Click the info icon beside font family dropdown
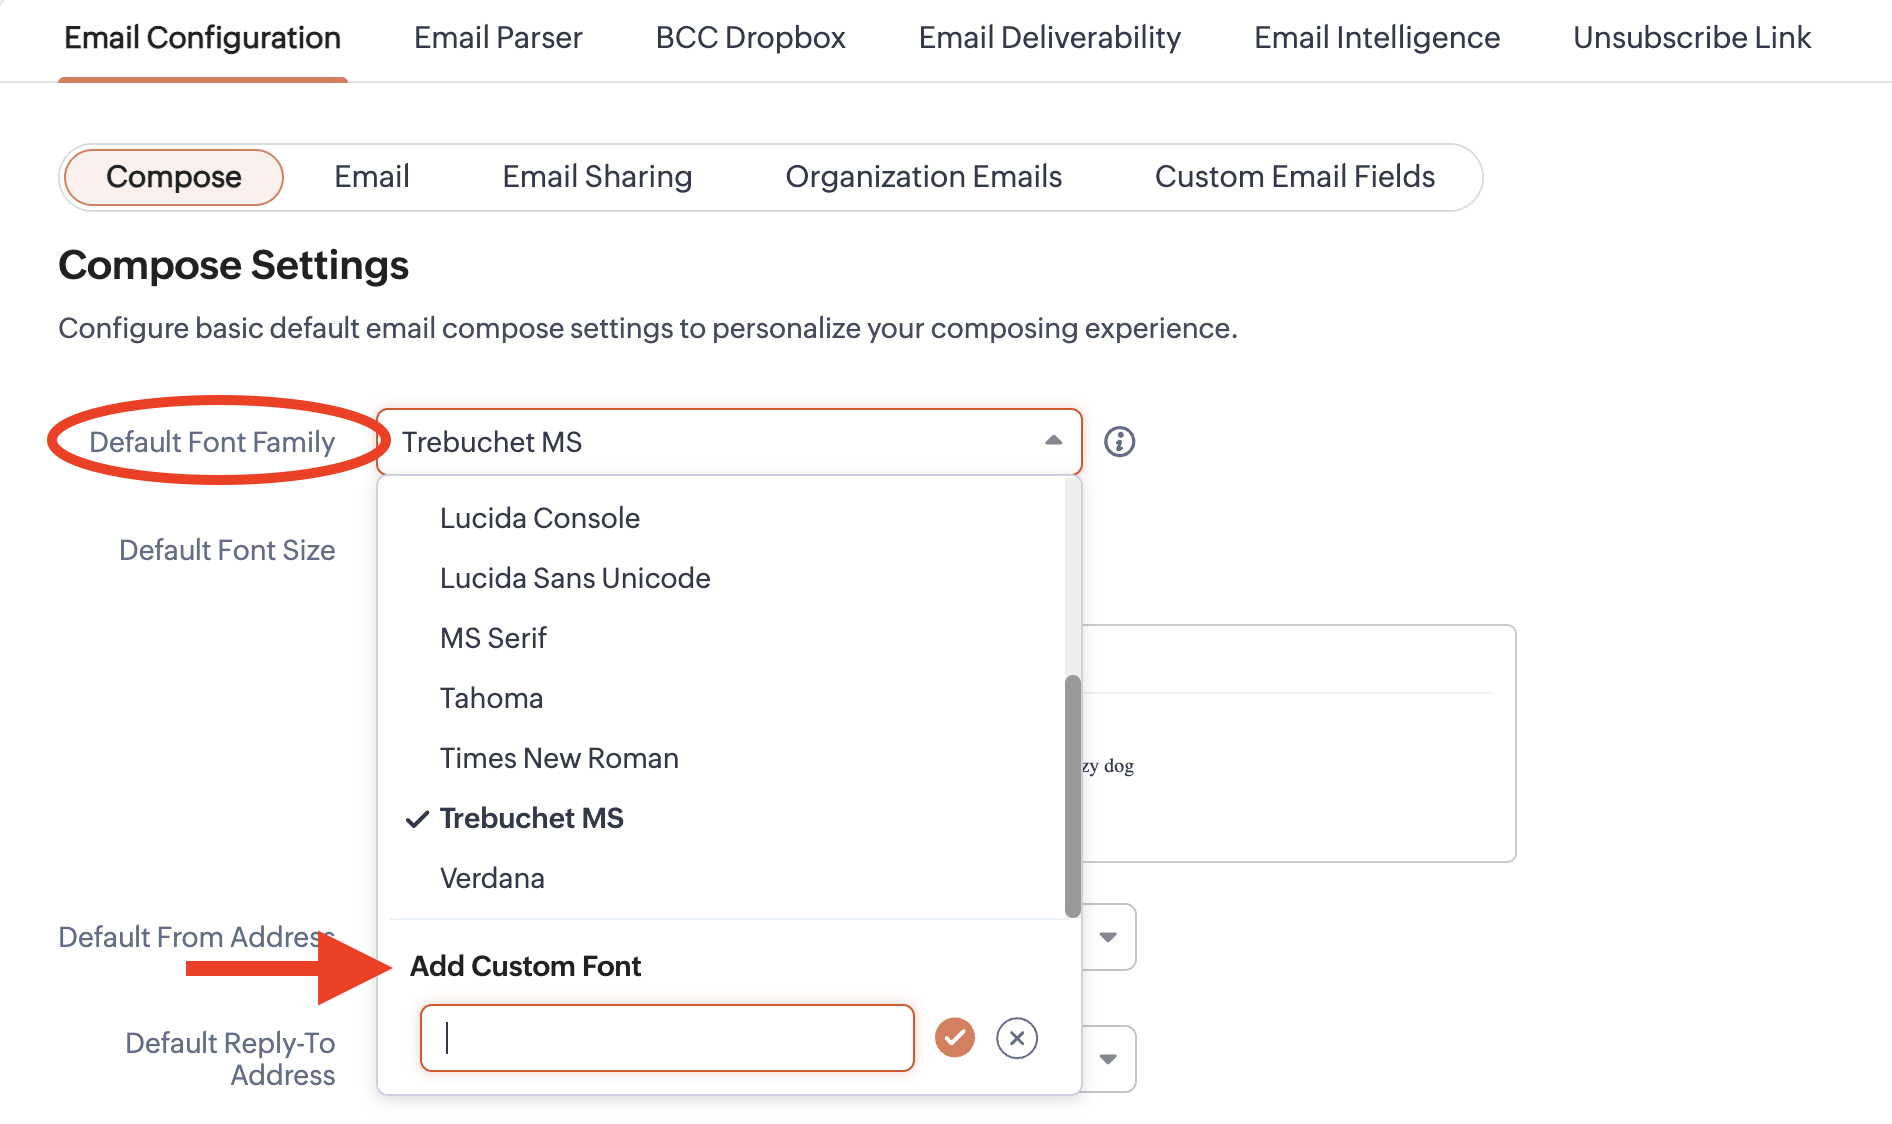 [x=1119, y=442]
